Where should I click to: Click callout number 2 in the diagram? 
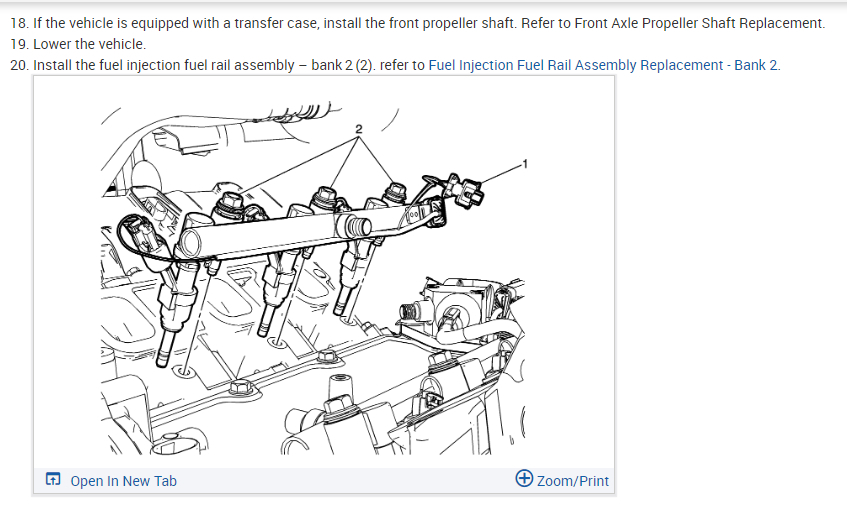point(359,129)
